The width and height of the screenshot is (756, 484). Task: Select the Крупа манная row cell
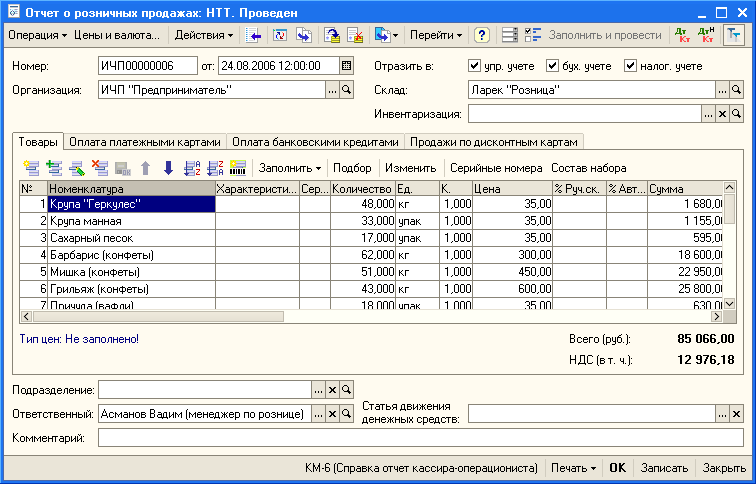[131, 221]
